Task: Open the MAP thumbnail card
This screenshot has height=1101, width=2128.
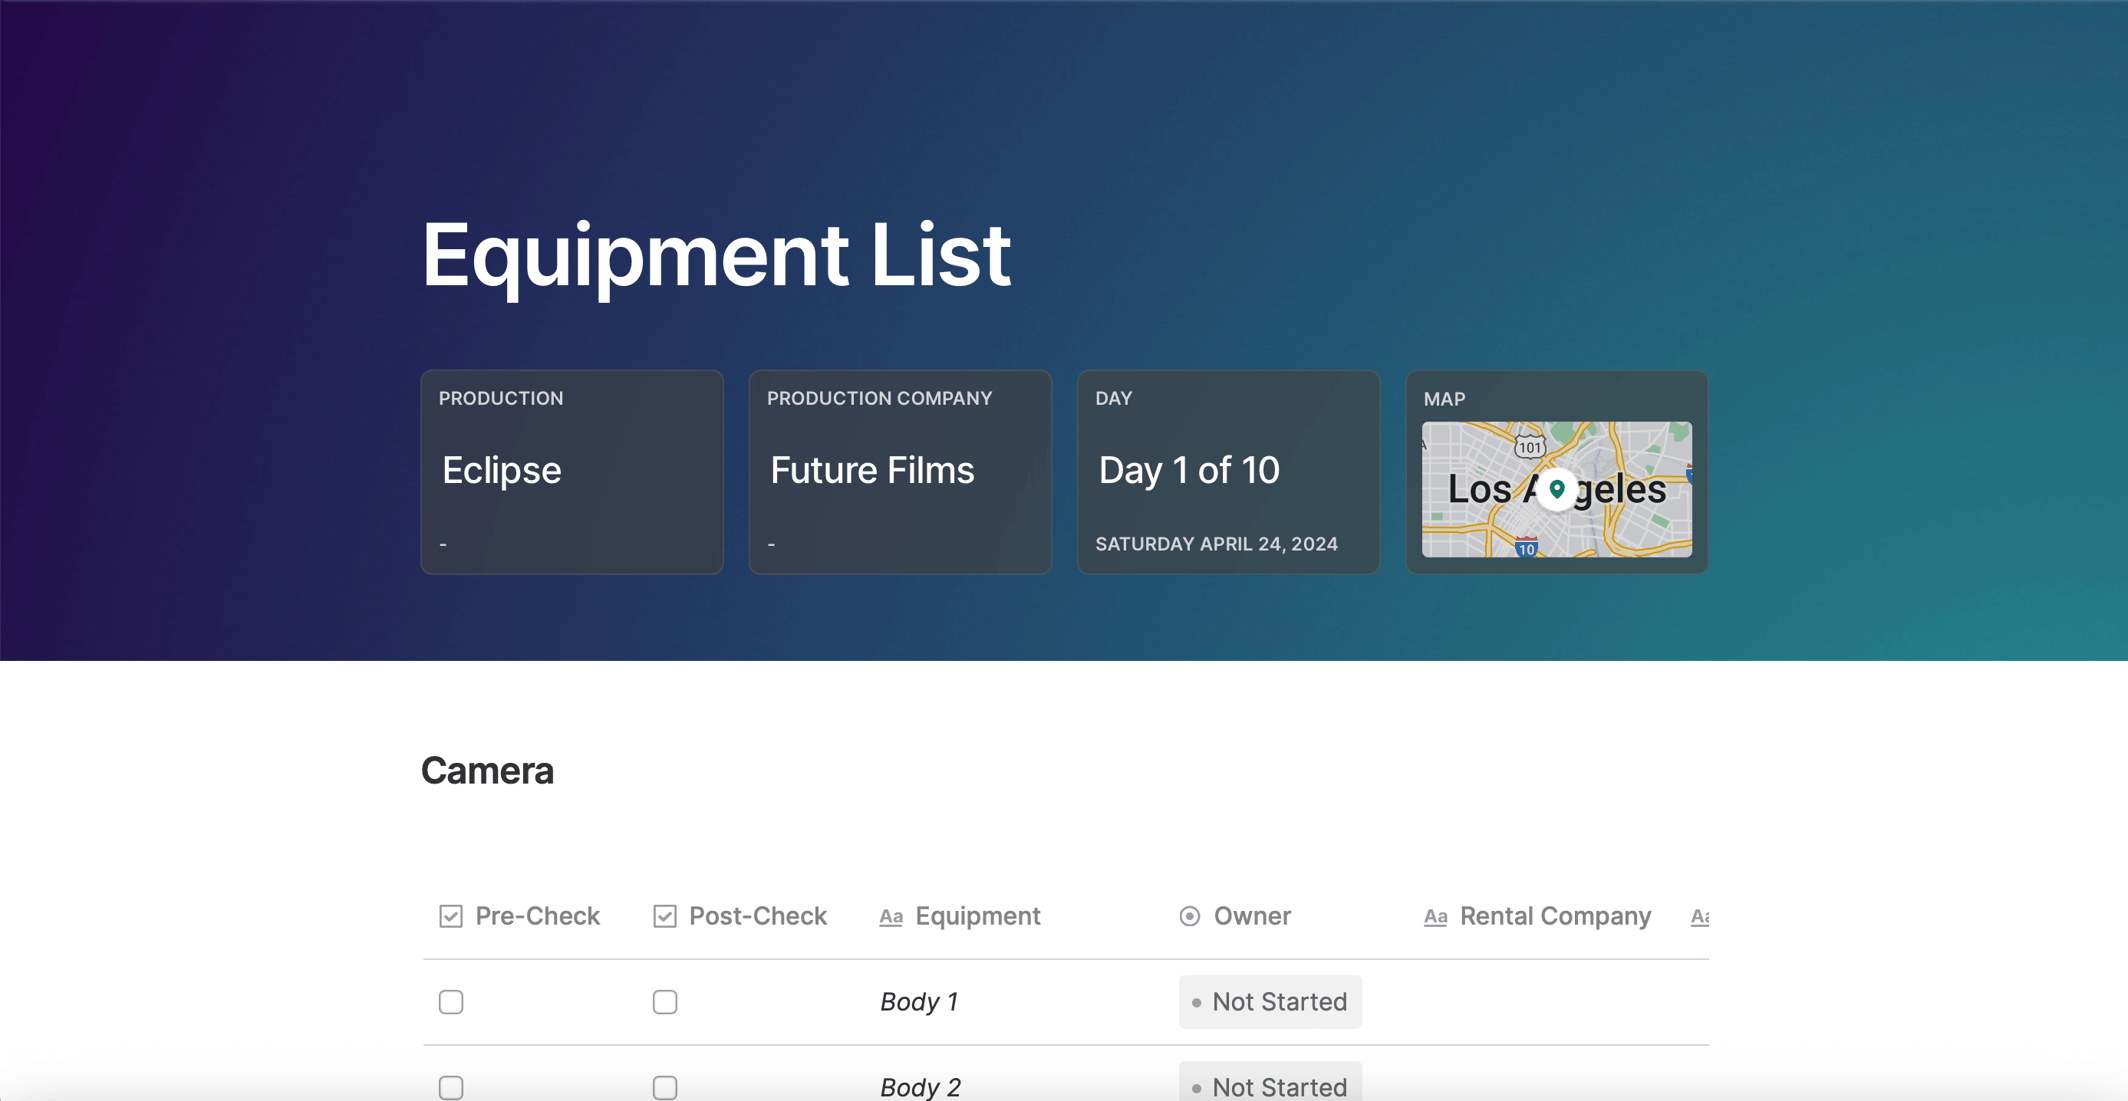Action: coord(1556,471)
